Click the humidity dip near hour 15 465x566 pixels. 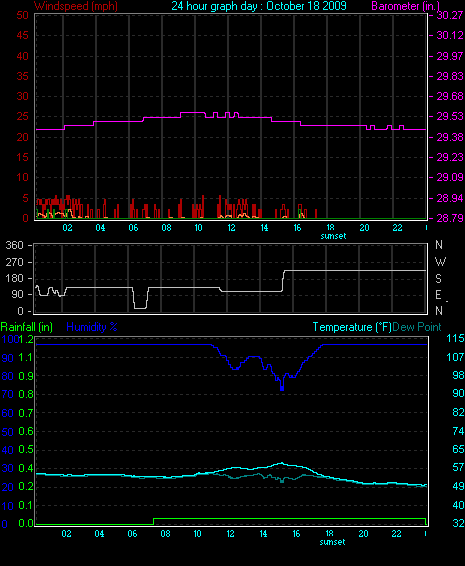tap(282, 387)
